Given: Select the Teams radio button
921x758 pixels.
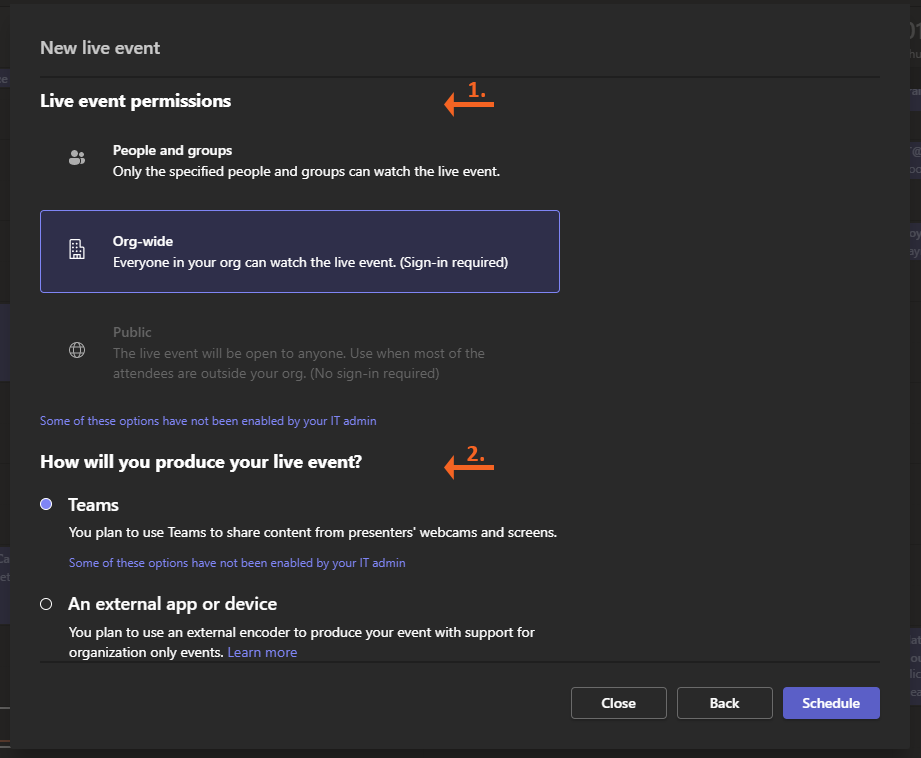Looking at the screenshot, I should [x=46, y=505].
